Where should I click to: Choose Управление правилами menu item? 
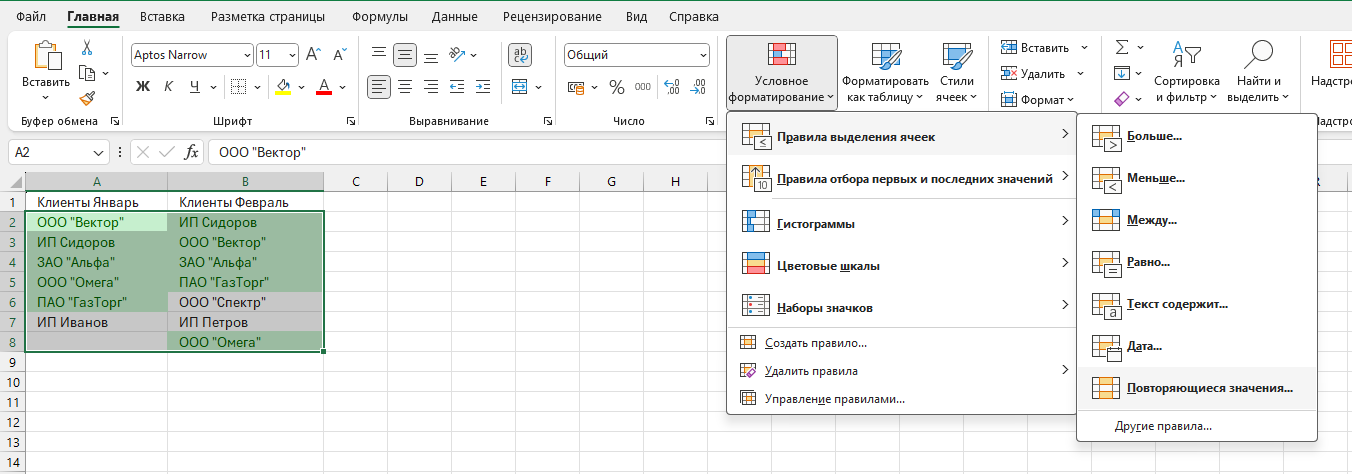(903, 398)
